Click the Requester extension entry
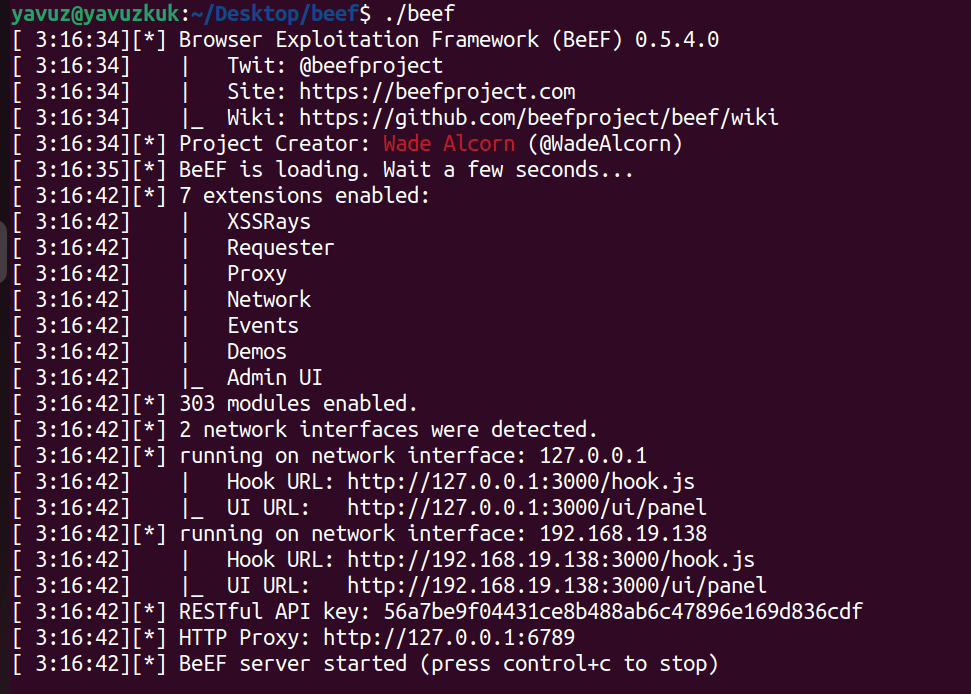Screen dimensions: 971x694 click(281, 248)
